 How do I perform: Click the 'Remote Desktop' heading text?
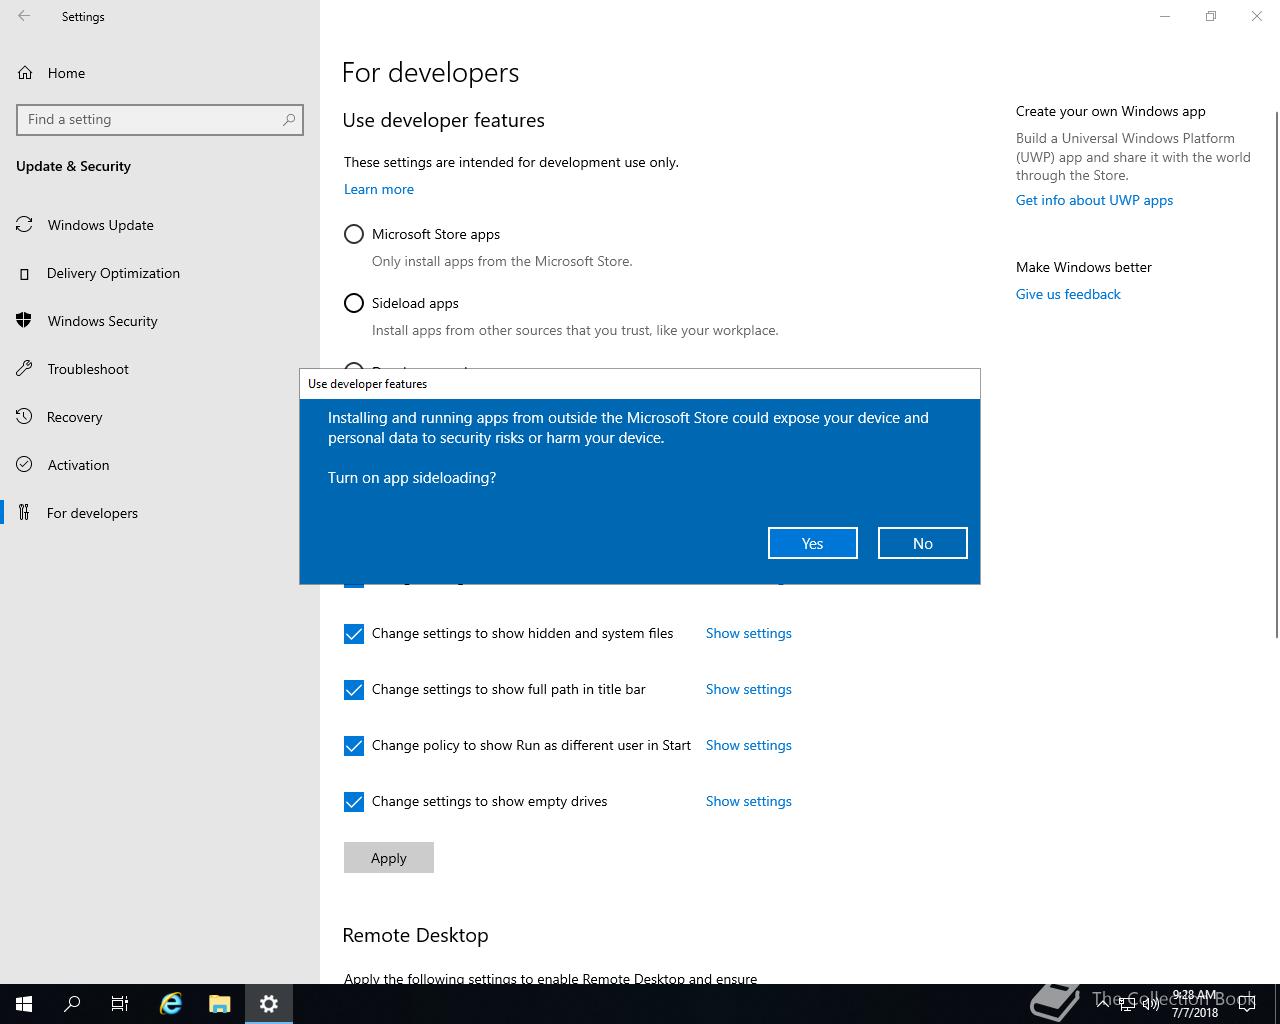(415, 935)
